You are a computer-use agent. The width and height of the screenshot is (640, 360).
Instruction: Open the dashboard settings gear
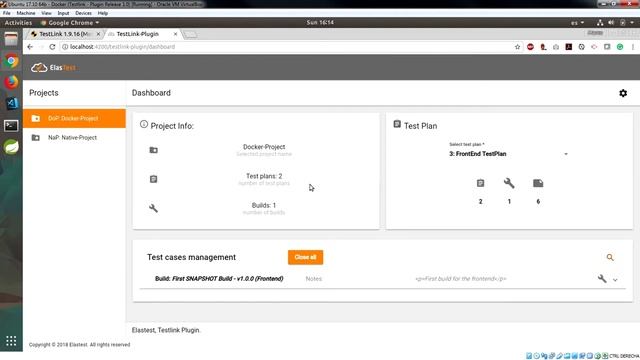click(623, 93)
